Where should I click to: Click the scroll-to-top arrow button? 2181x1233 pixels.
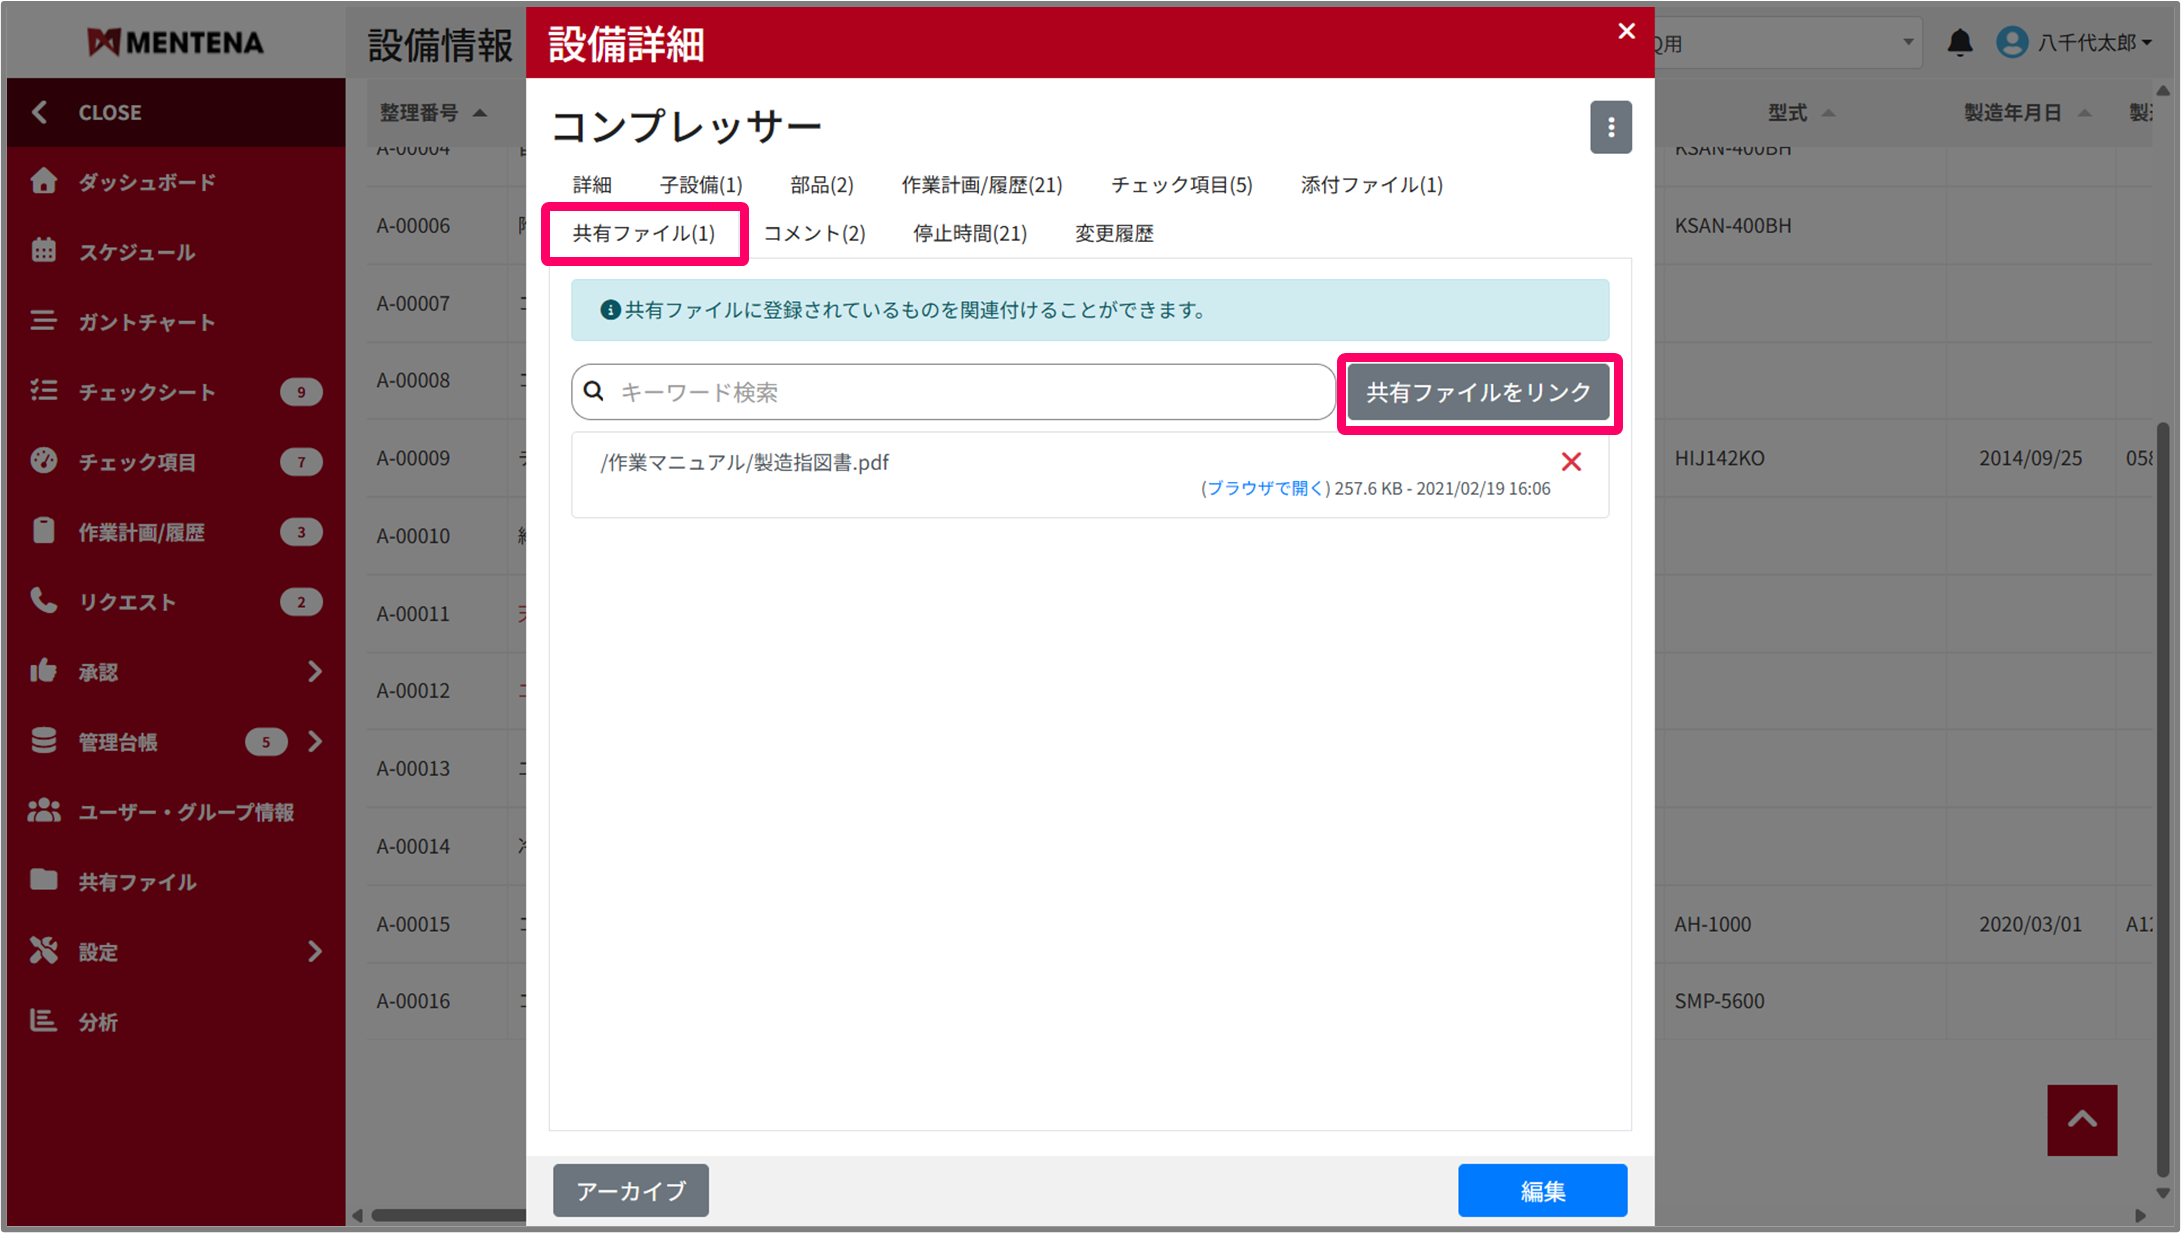(2081, 1120)
